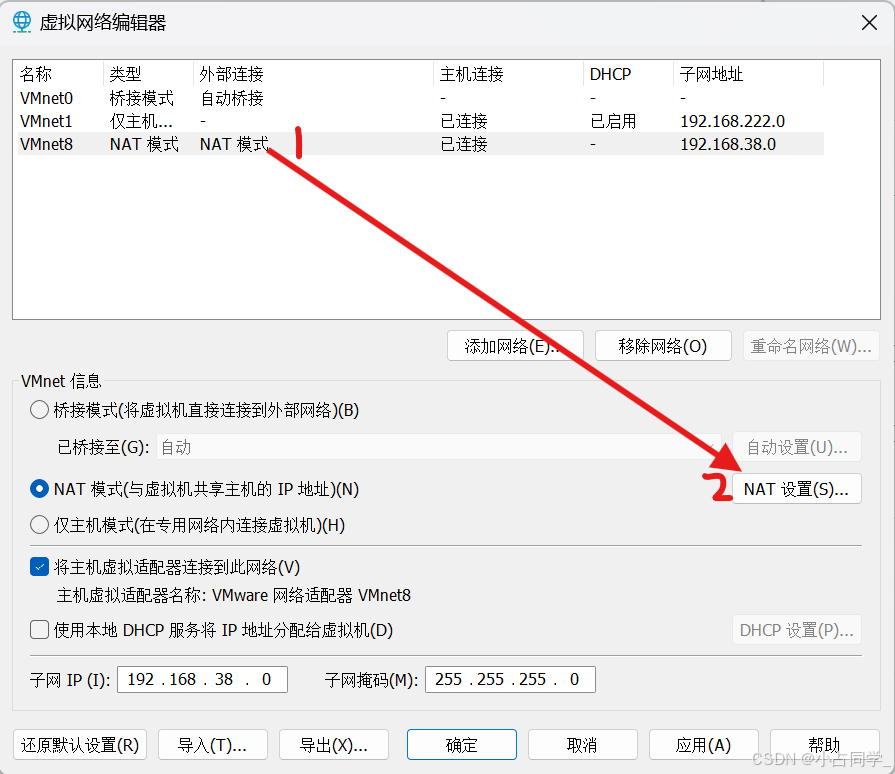The height and width of the screenshot is (774, 895).
Task: Click 导出(X) button
Action: 334,744
